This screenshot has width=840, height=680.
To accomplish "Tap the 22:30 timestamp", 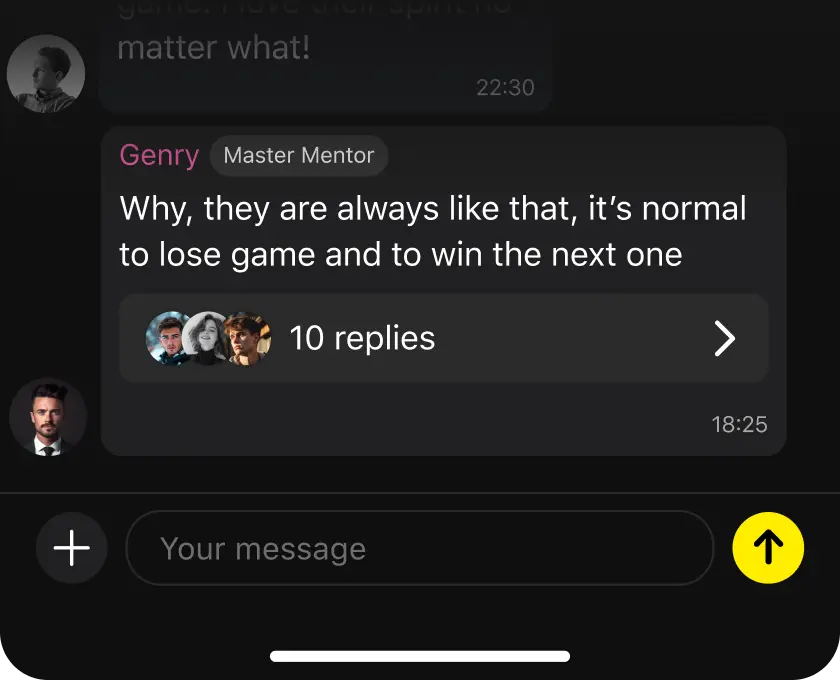I will pos(505,88).
